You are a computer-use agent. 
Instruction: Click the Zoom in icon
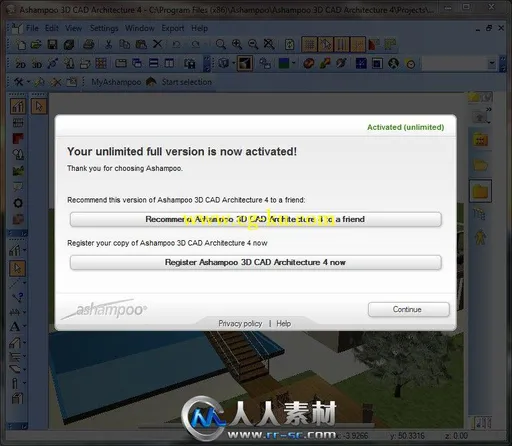237,44
